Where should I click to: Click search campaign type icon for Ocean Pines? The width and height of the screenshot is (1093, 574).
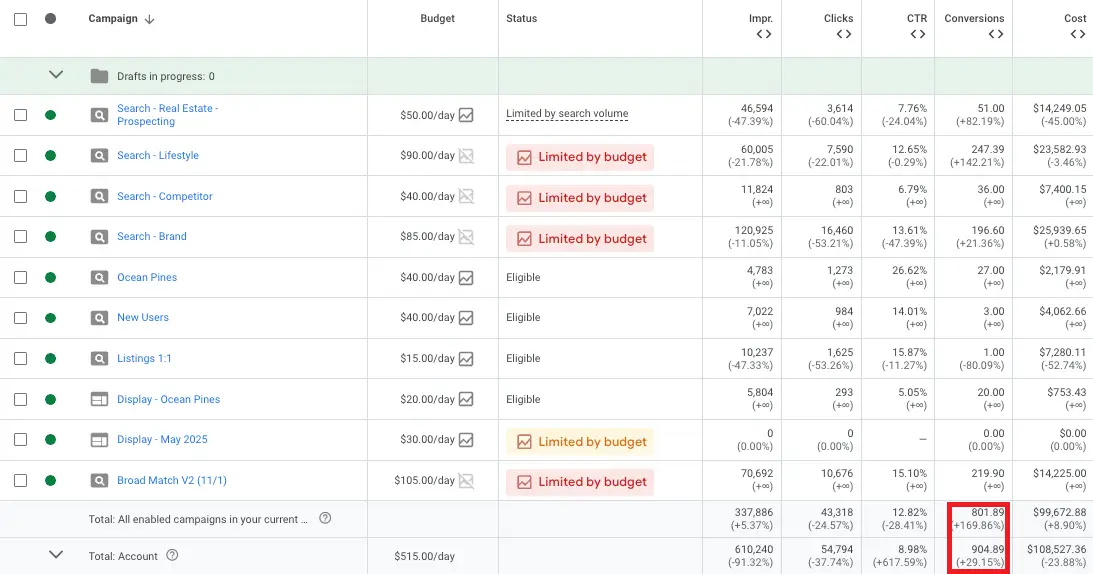(x=100, y=278)
